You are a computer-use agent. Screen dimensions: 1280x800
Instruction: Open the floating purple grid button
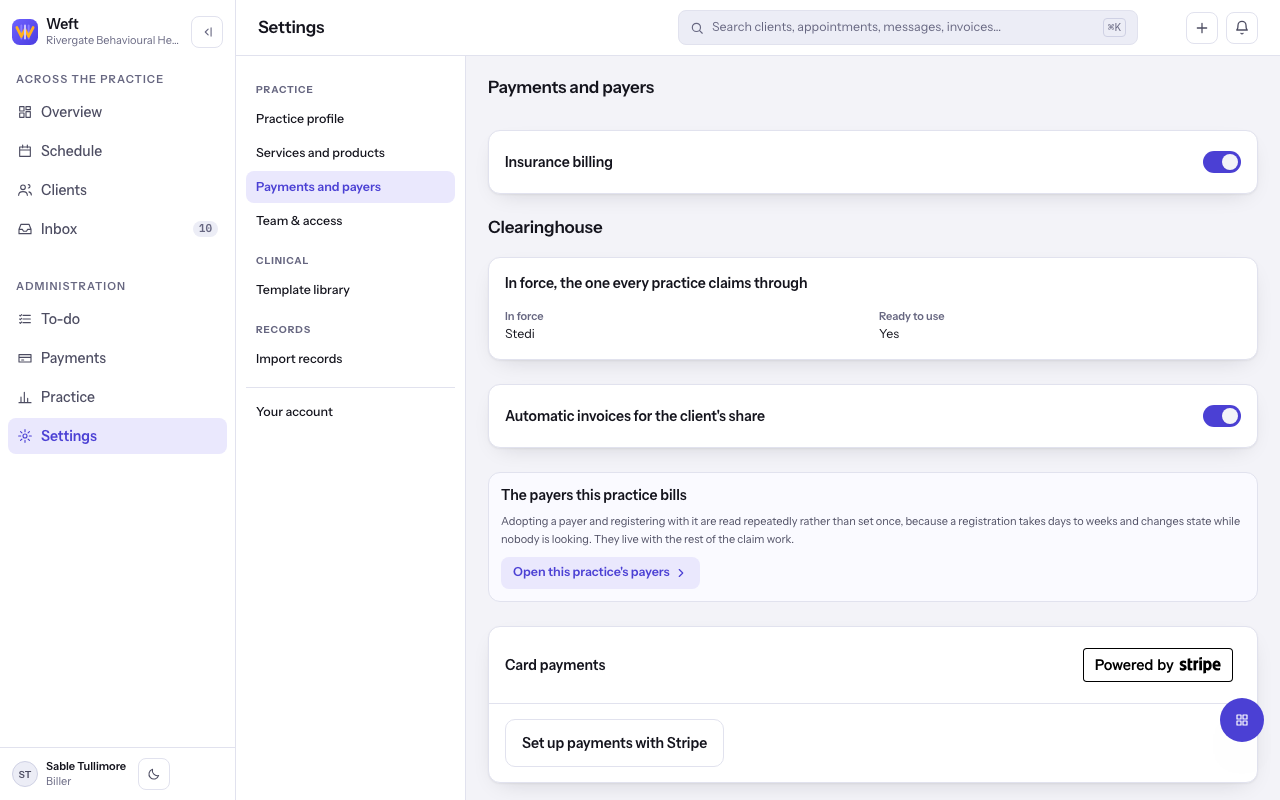point(1242,720)
